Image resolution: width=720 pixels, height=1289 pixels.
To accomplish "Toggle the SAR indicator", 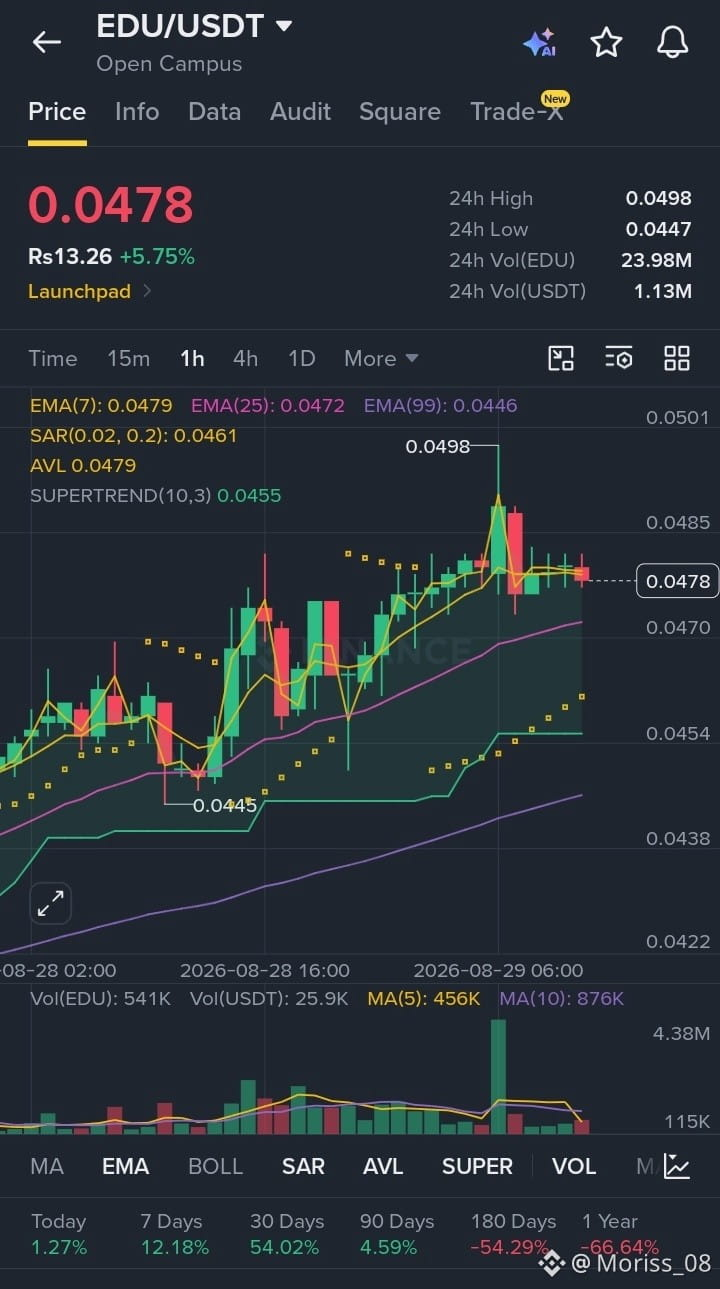I will point(303,1166).
